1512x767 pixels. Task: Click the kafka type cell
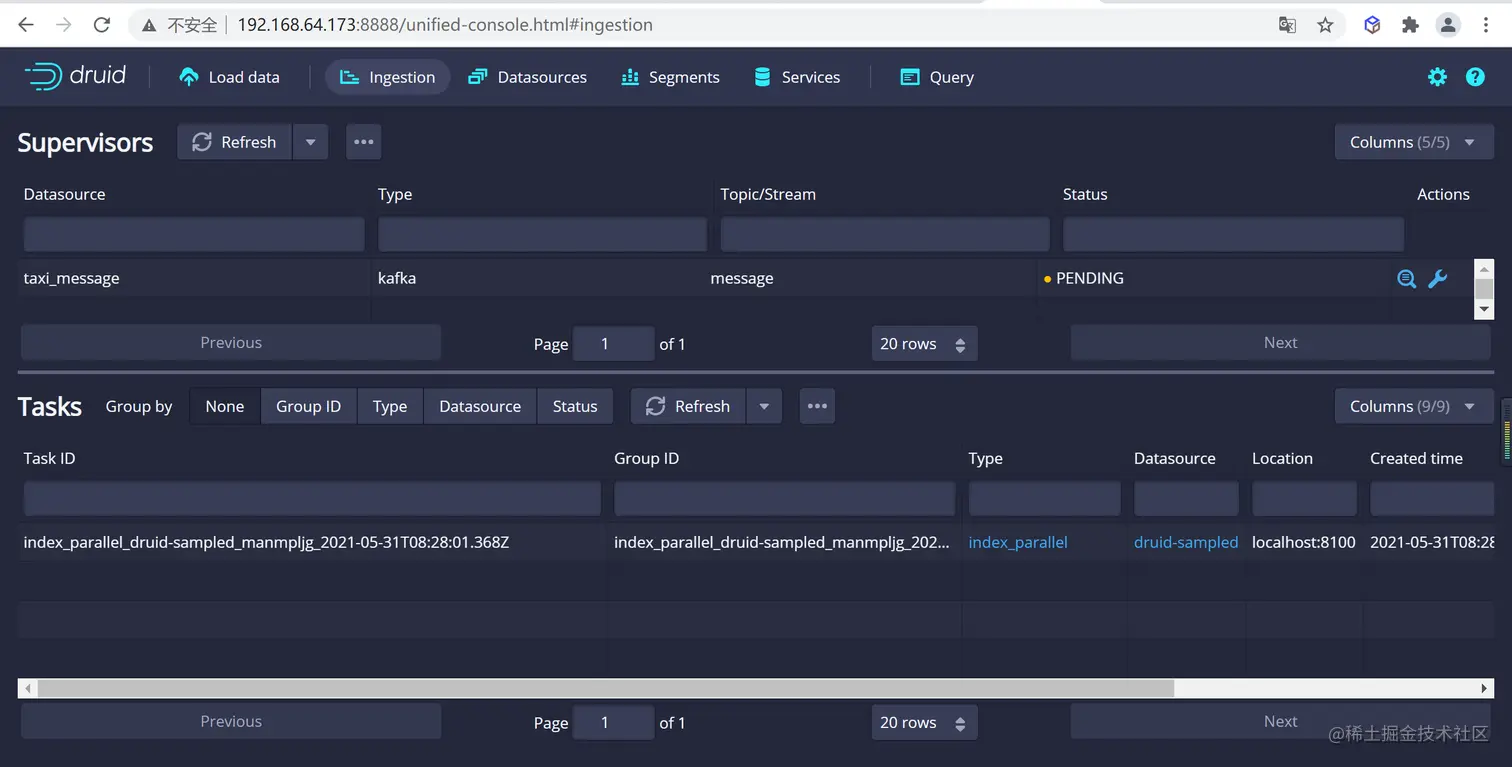[x=397, y=278]
